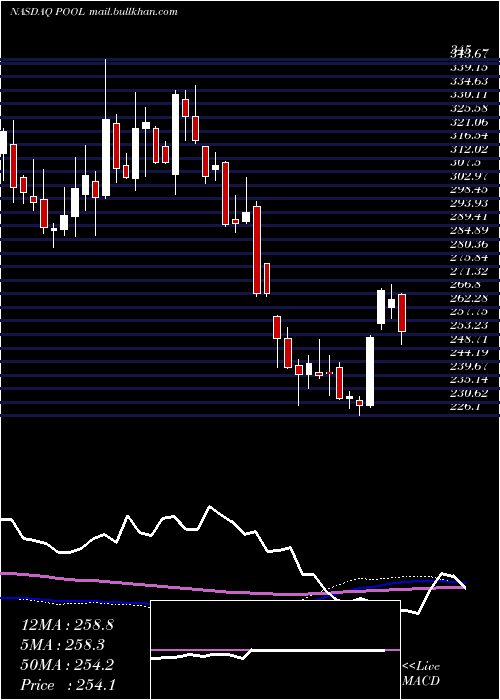Click the 293.93 price axis label

(469, 203)
